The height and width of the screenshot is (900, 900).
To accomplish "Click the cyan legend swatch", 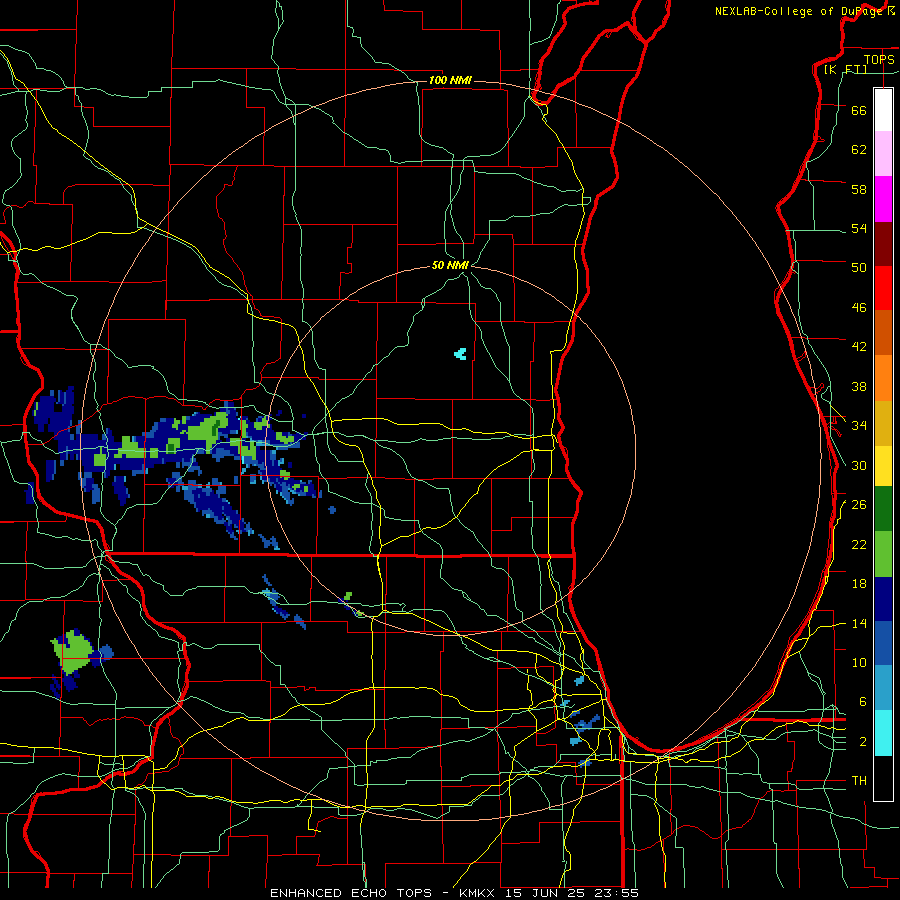I will pos(883,733).
